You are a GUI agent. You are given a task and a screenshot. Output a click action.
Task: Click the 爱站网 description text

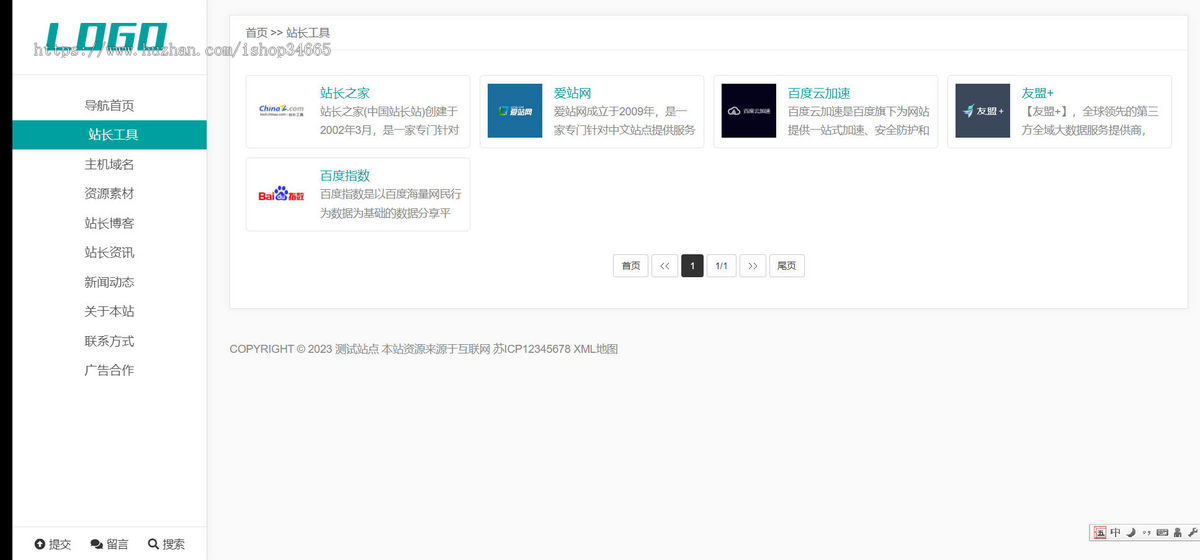pyautogui.click(x=624, y=121)
